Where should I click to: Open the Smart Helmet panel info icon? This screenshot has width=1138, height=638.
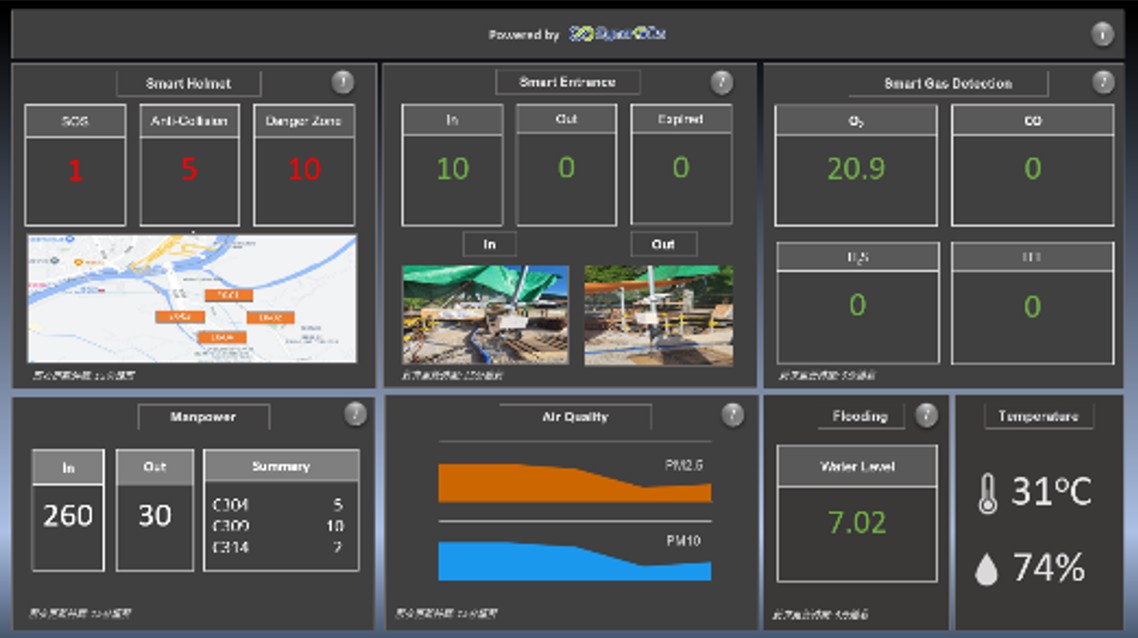click(342, 82)
